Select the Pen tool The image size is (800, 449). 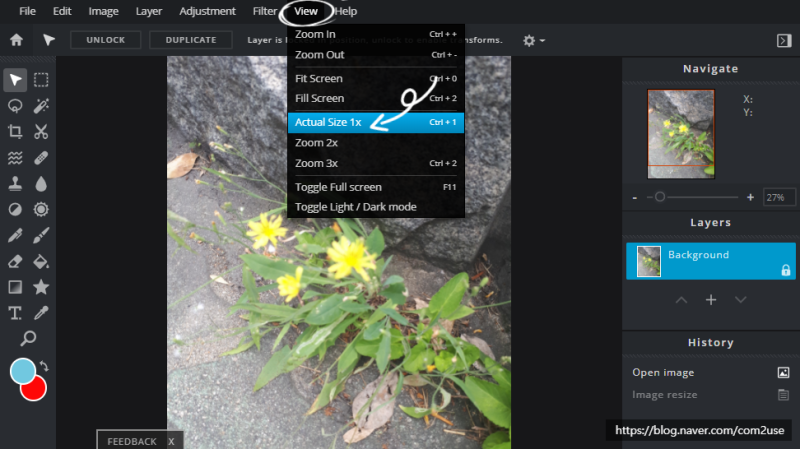(15, 235)
